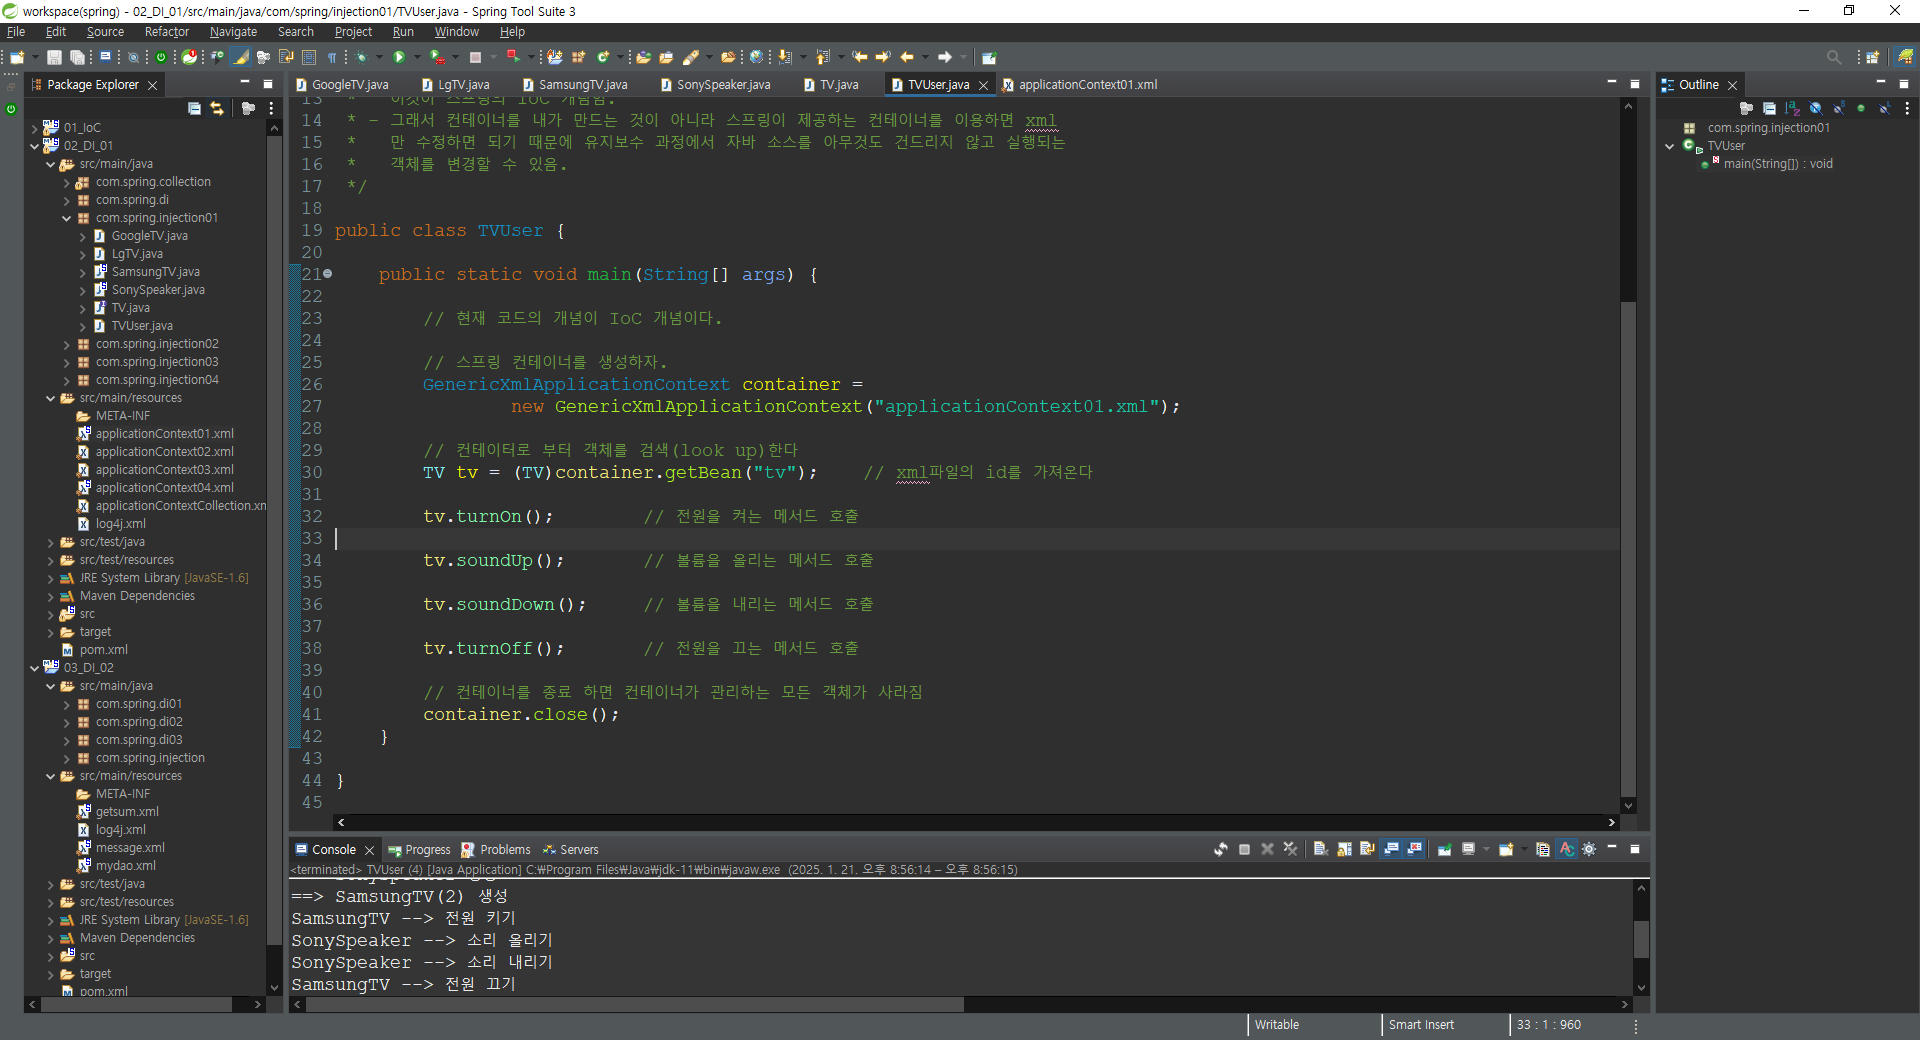Click the Save icon in the main toolbar

click(x=54, y=57)
